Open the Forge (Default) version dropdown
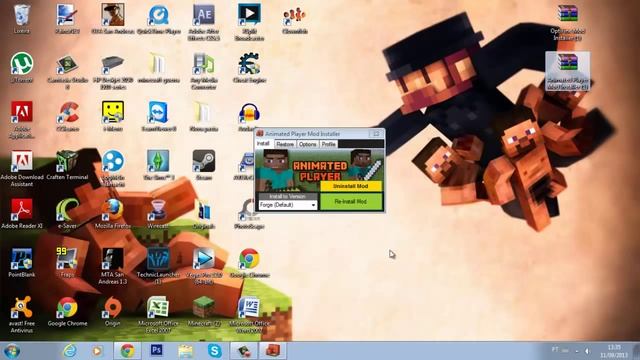Screen dimensions: 640x360 287,205
